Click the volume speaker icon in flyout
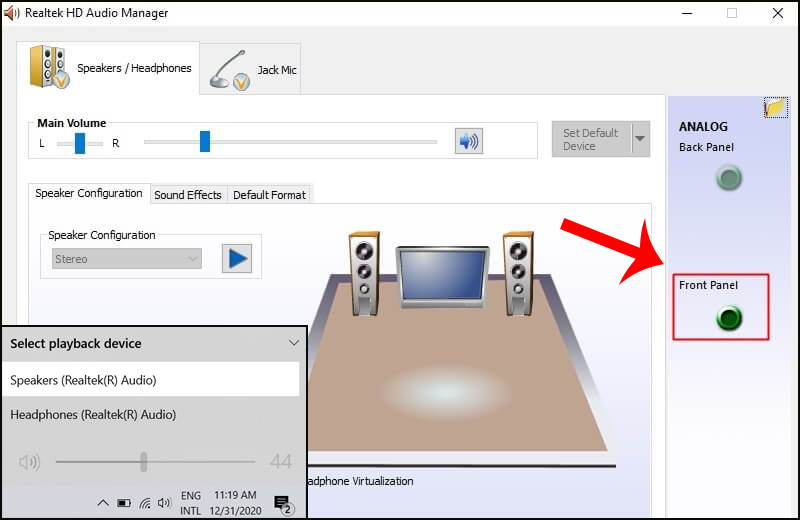Viewport: 800px width, 520px height. pyautogui.click(x=30, y=462)
